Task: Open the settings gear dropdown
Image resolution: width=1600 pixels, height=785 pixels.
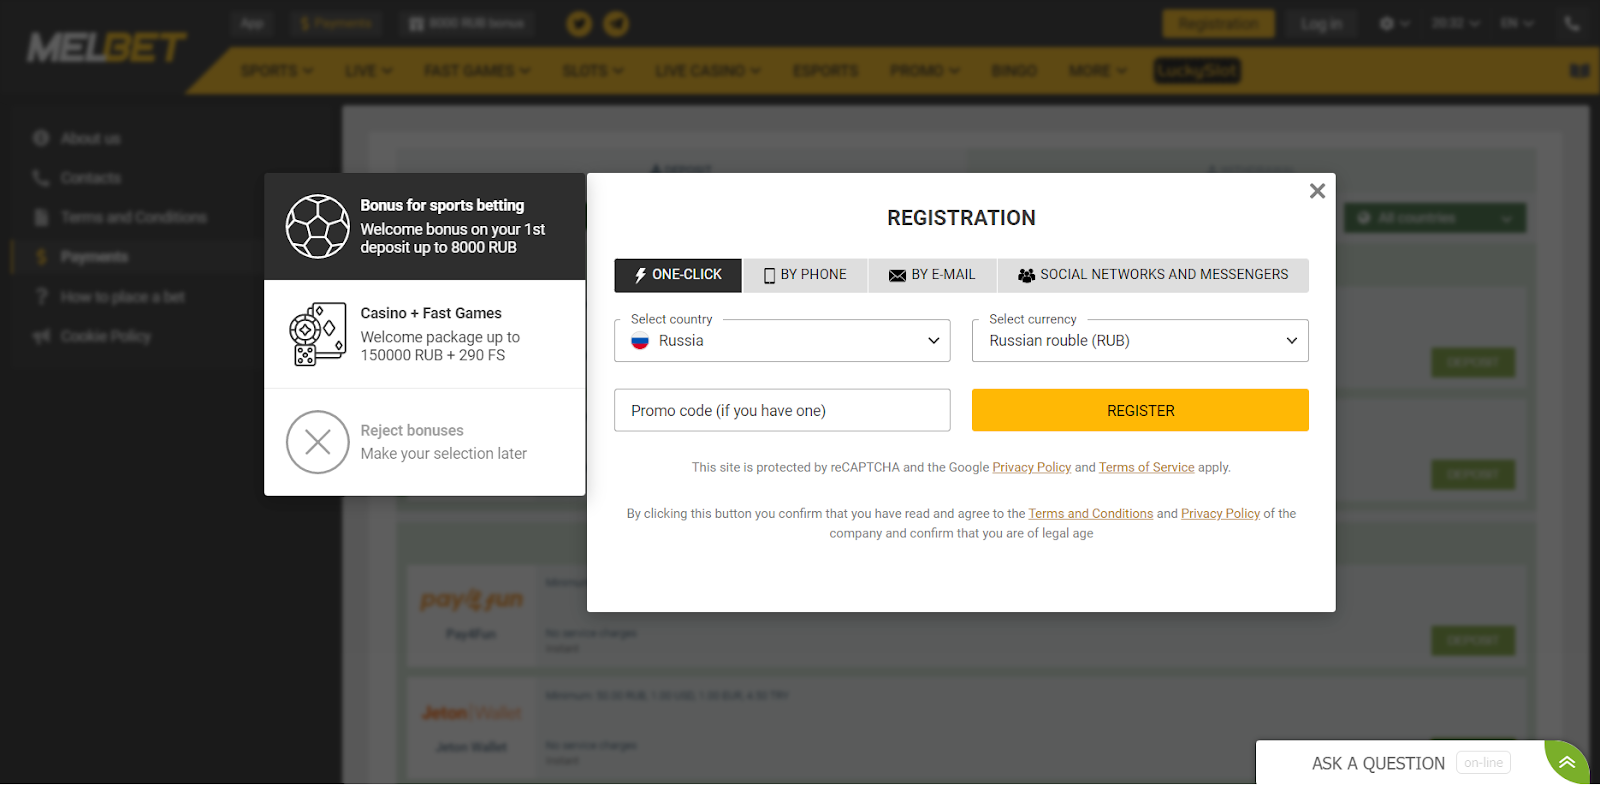Action: click(1394, 24)
